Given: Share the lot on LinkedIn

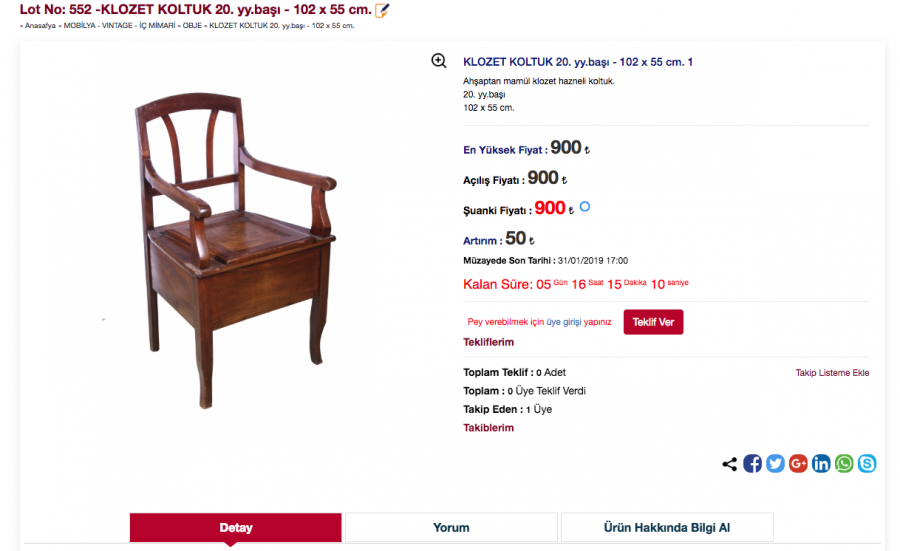Looking at the screenshot, I should [x=821, y=463].
